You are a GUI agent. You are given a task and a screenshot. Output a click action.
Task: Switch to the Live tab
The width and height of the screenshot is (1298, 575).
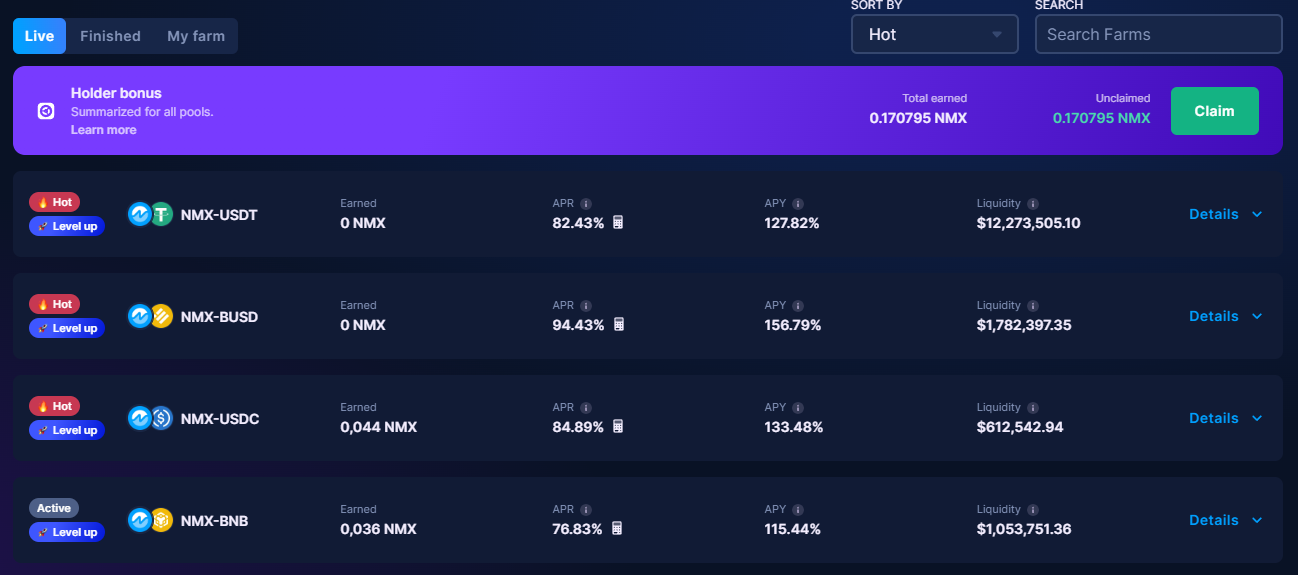click(39, 36)
